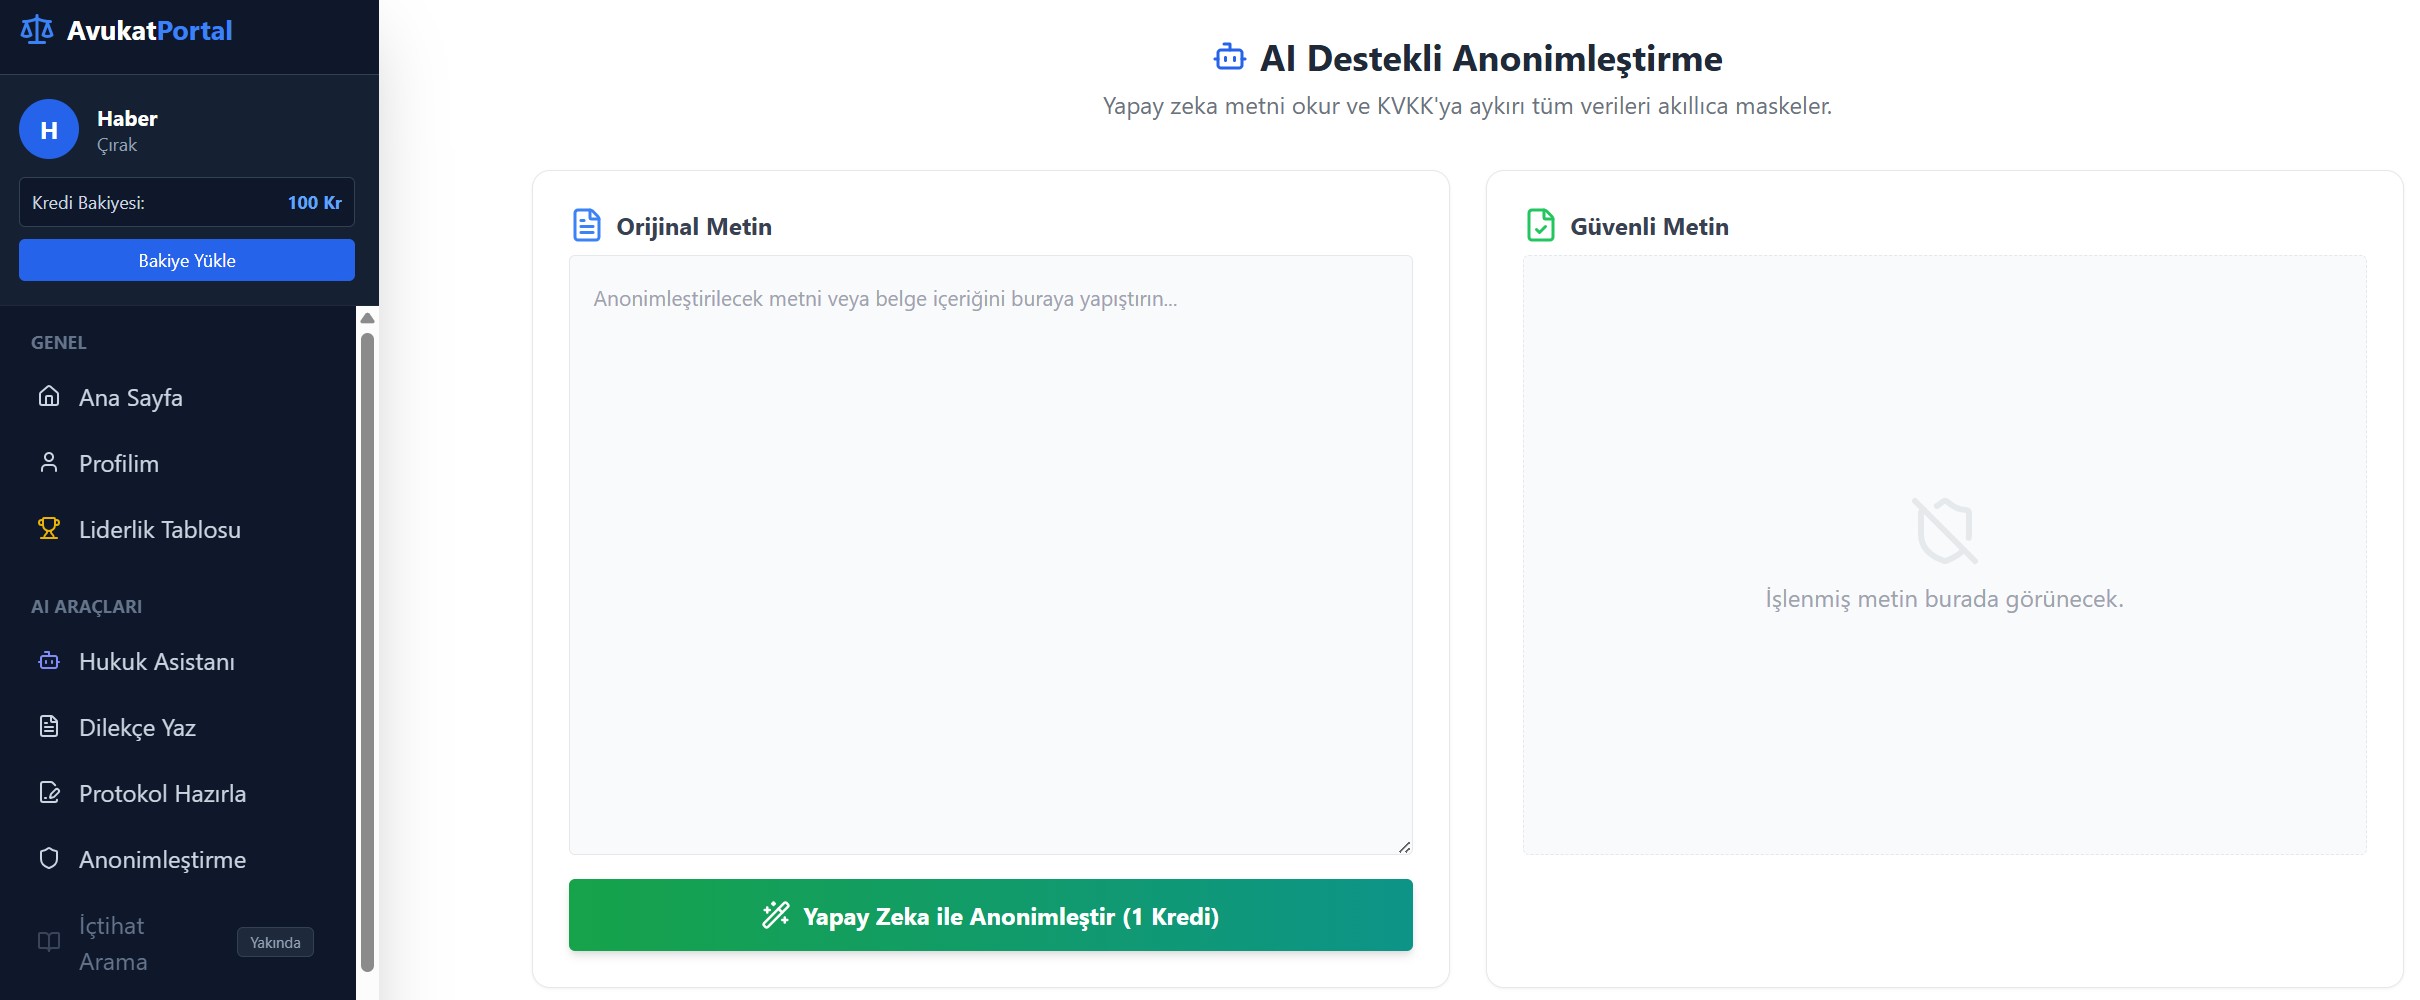Select Dilekçe Yaz in the sidebar

pyautogui.click(x=137, y=728)
